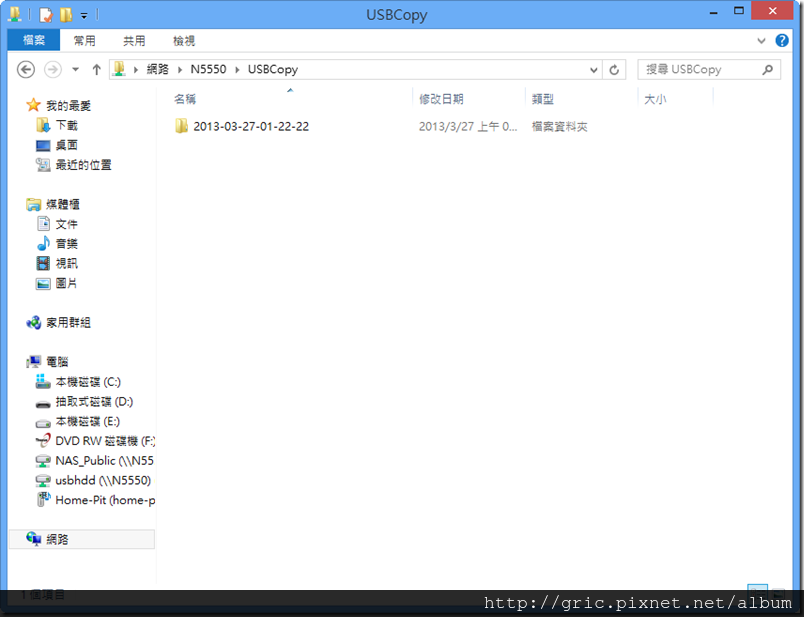Screen dimensions: 804x617
Task: Click the search USBCopy field
Action: pyautogui.click(x=709, y=69)
